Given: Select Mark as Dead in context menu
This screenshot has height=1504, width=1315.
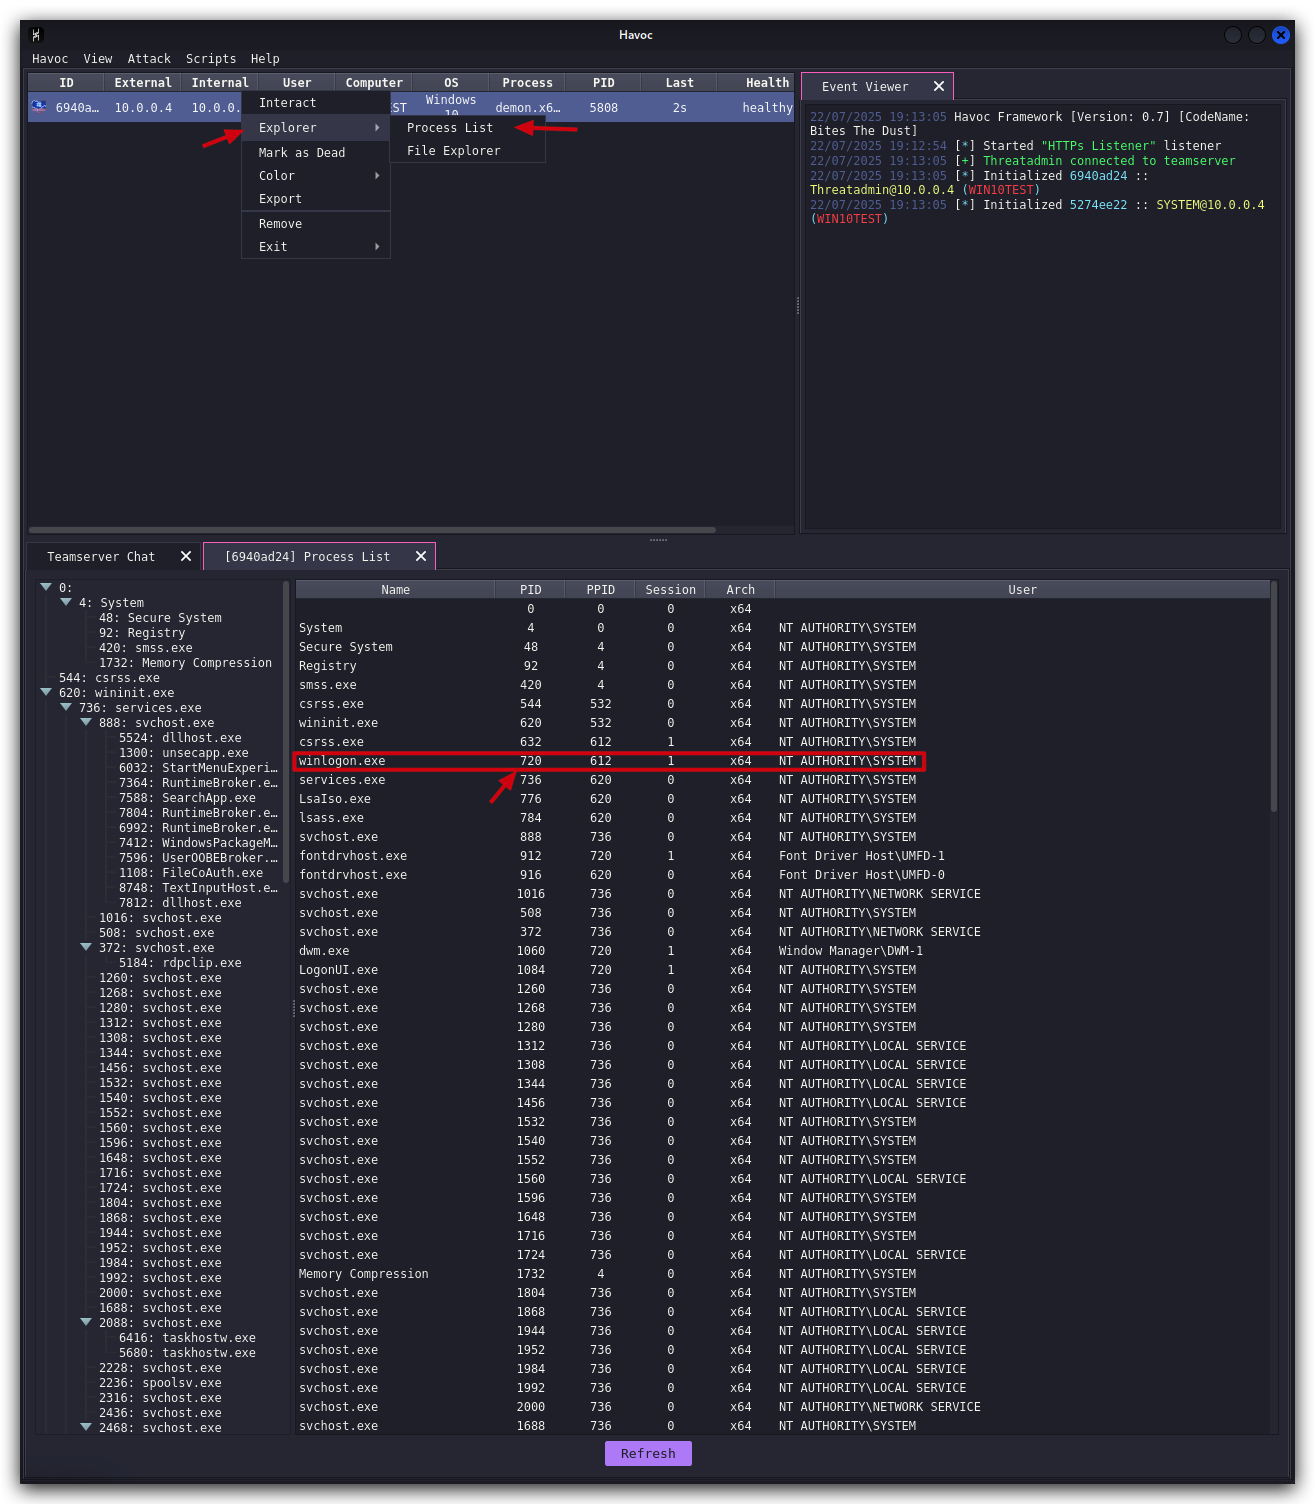Looking at the screenshot, I should coord(316,153).
